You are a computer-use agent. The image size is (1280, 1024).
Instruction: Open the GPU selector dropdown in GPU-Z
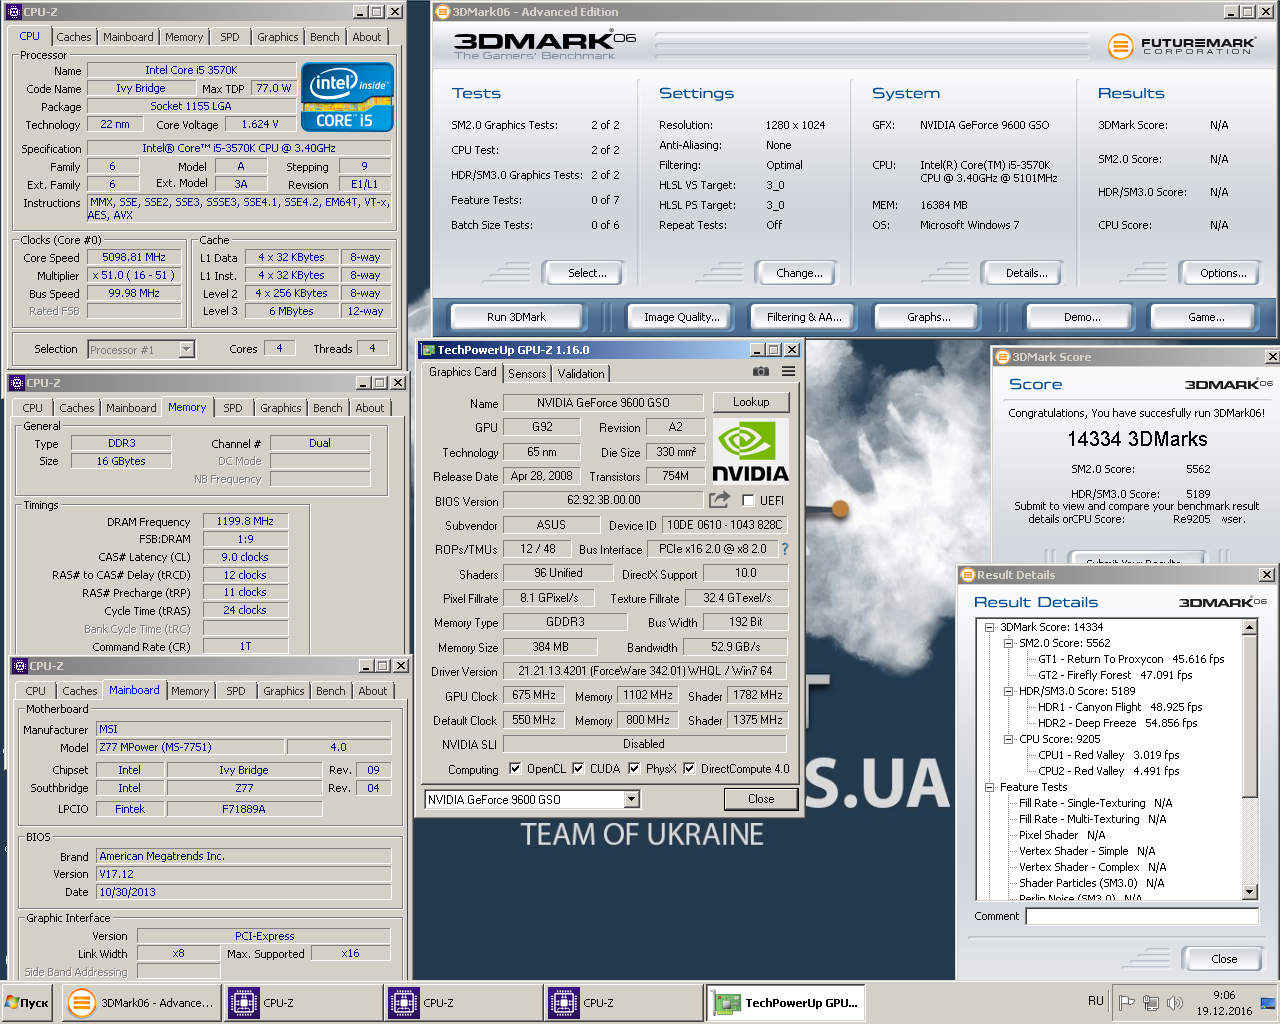click(x=632, y=799)
